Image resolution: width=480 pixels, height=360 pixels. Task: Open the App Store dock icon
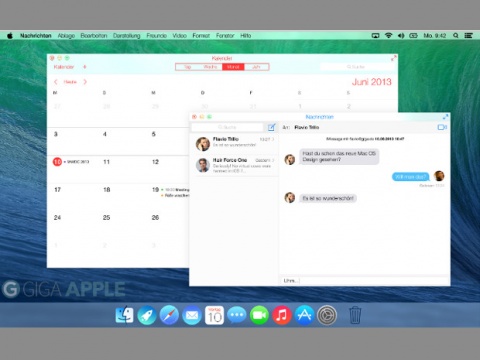click(x=304, y=315)
